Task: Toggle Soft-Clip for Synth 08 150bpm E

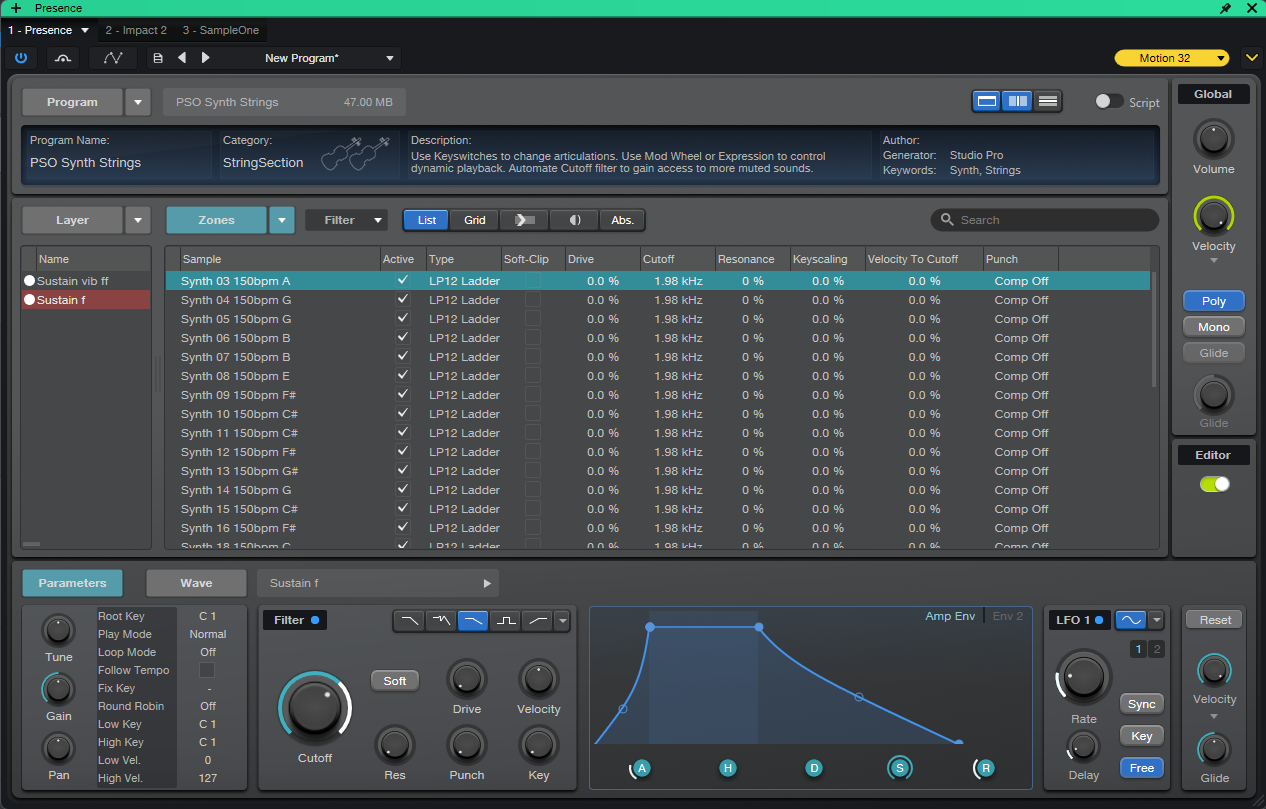Action: click(533, 376)
